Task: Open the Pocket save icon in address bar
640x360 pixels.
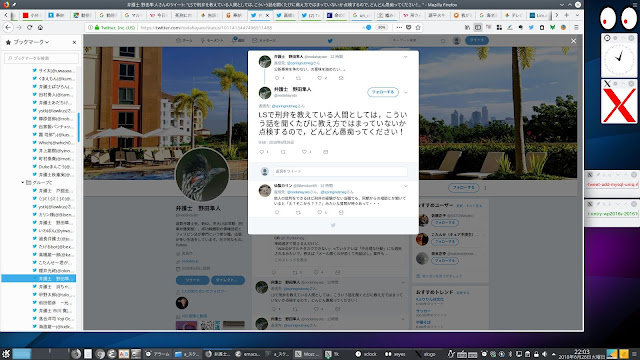Action: coord(409,27)
